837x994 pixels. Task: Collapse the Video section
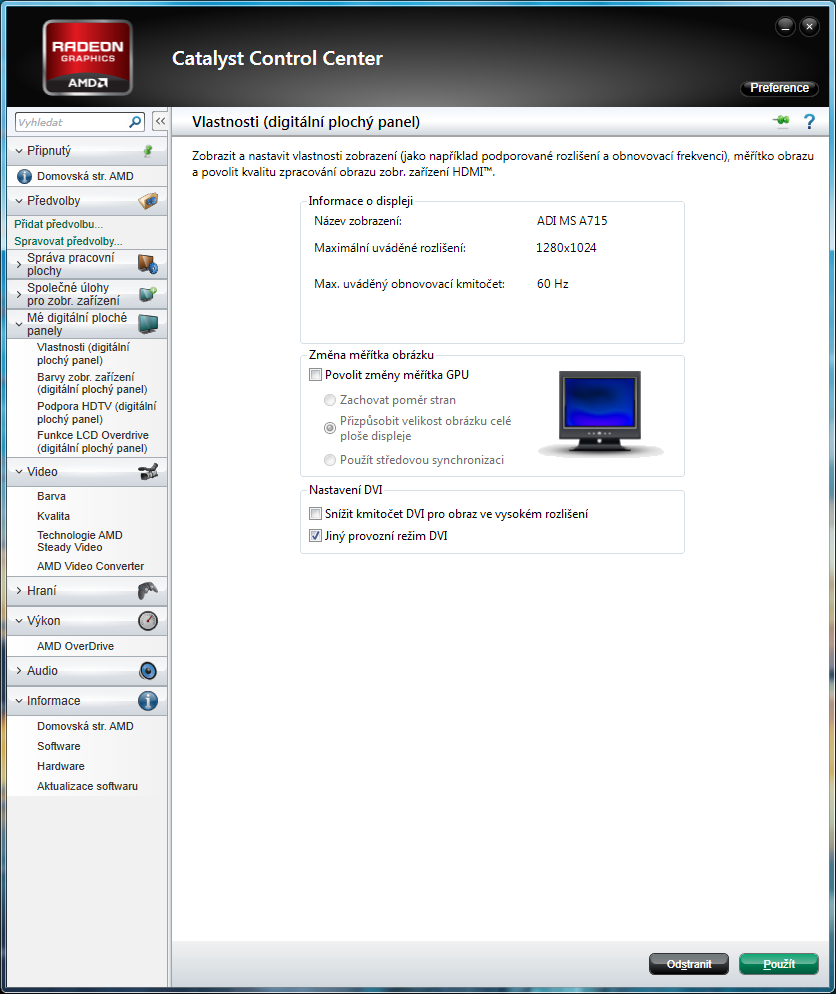[x=19, y=472]
